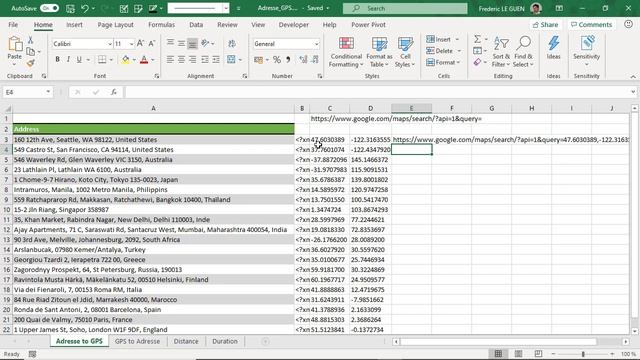Open the font size dropdown
This screenshot has width=640, height=360.
coord(131,44)
